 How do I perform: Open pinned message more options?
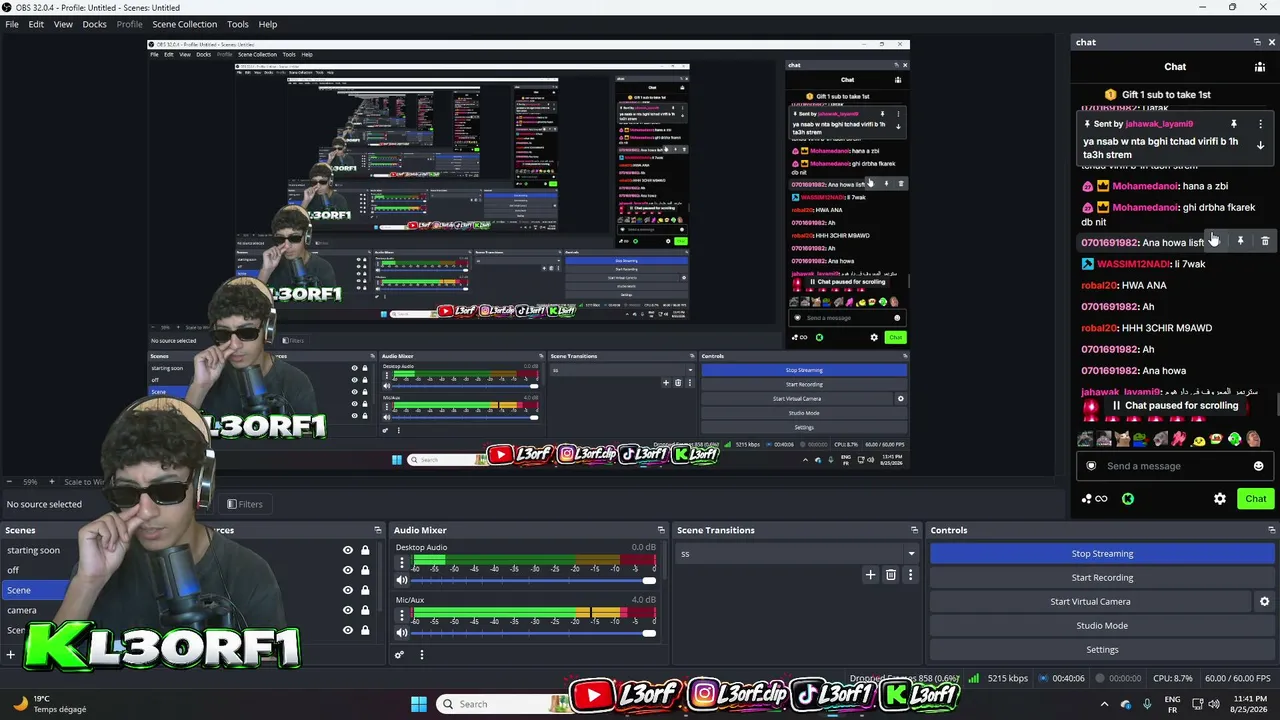[1260, 124]
